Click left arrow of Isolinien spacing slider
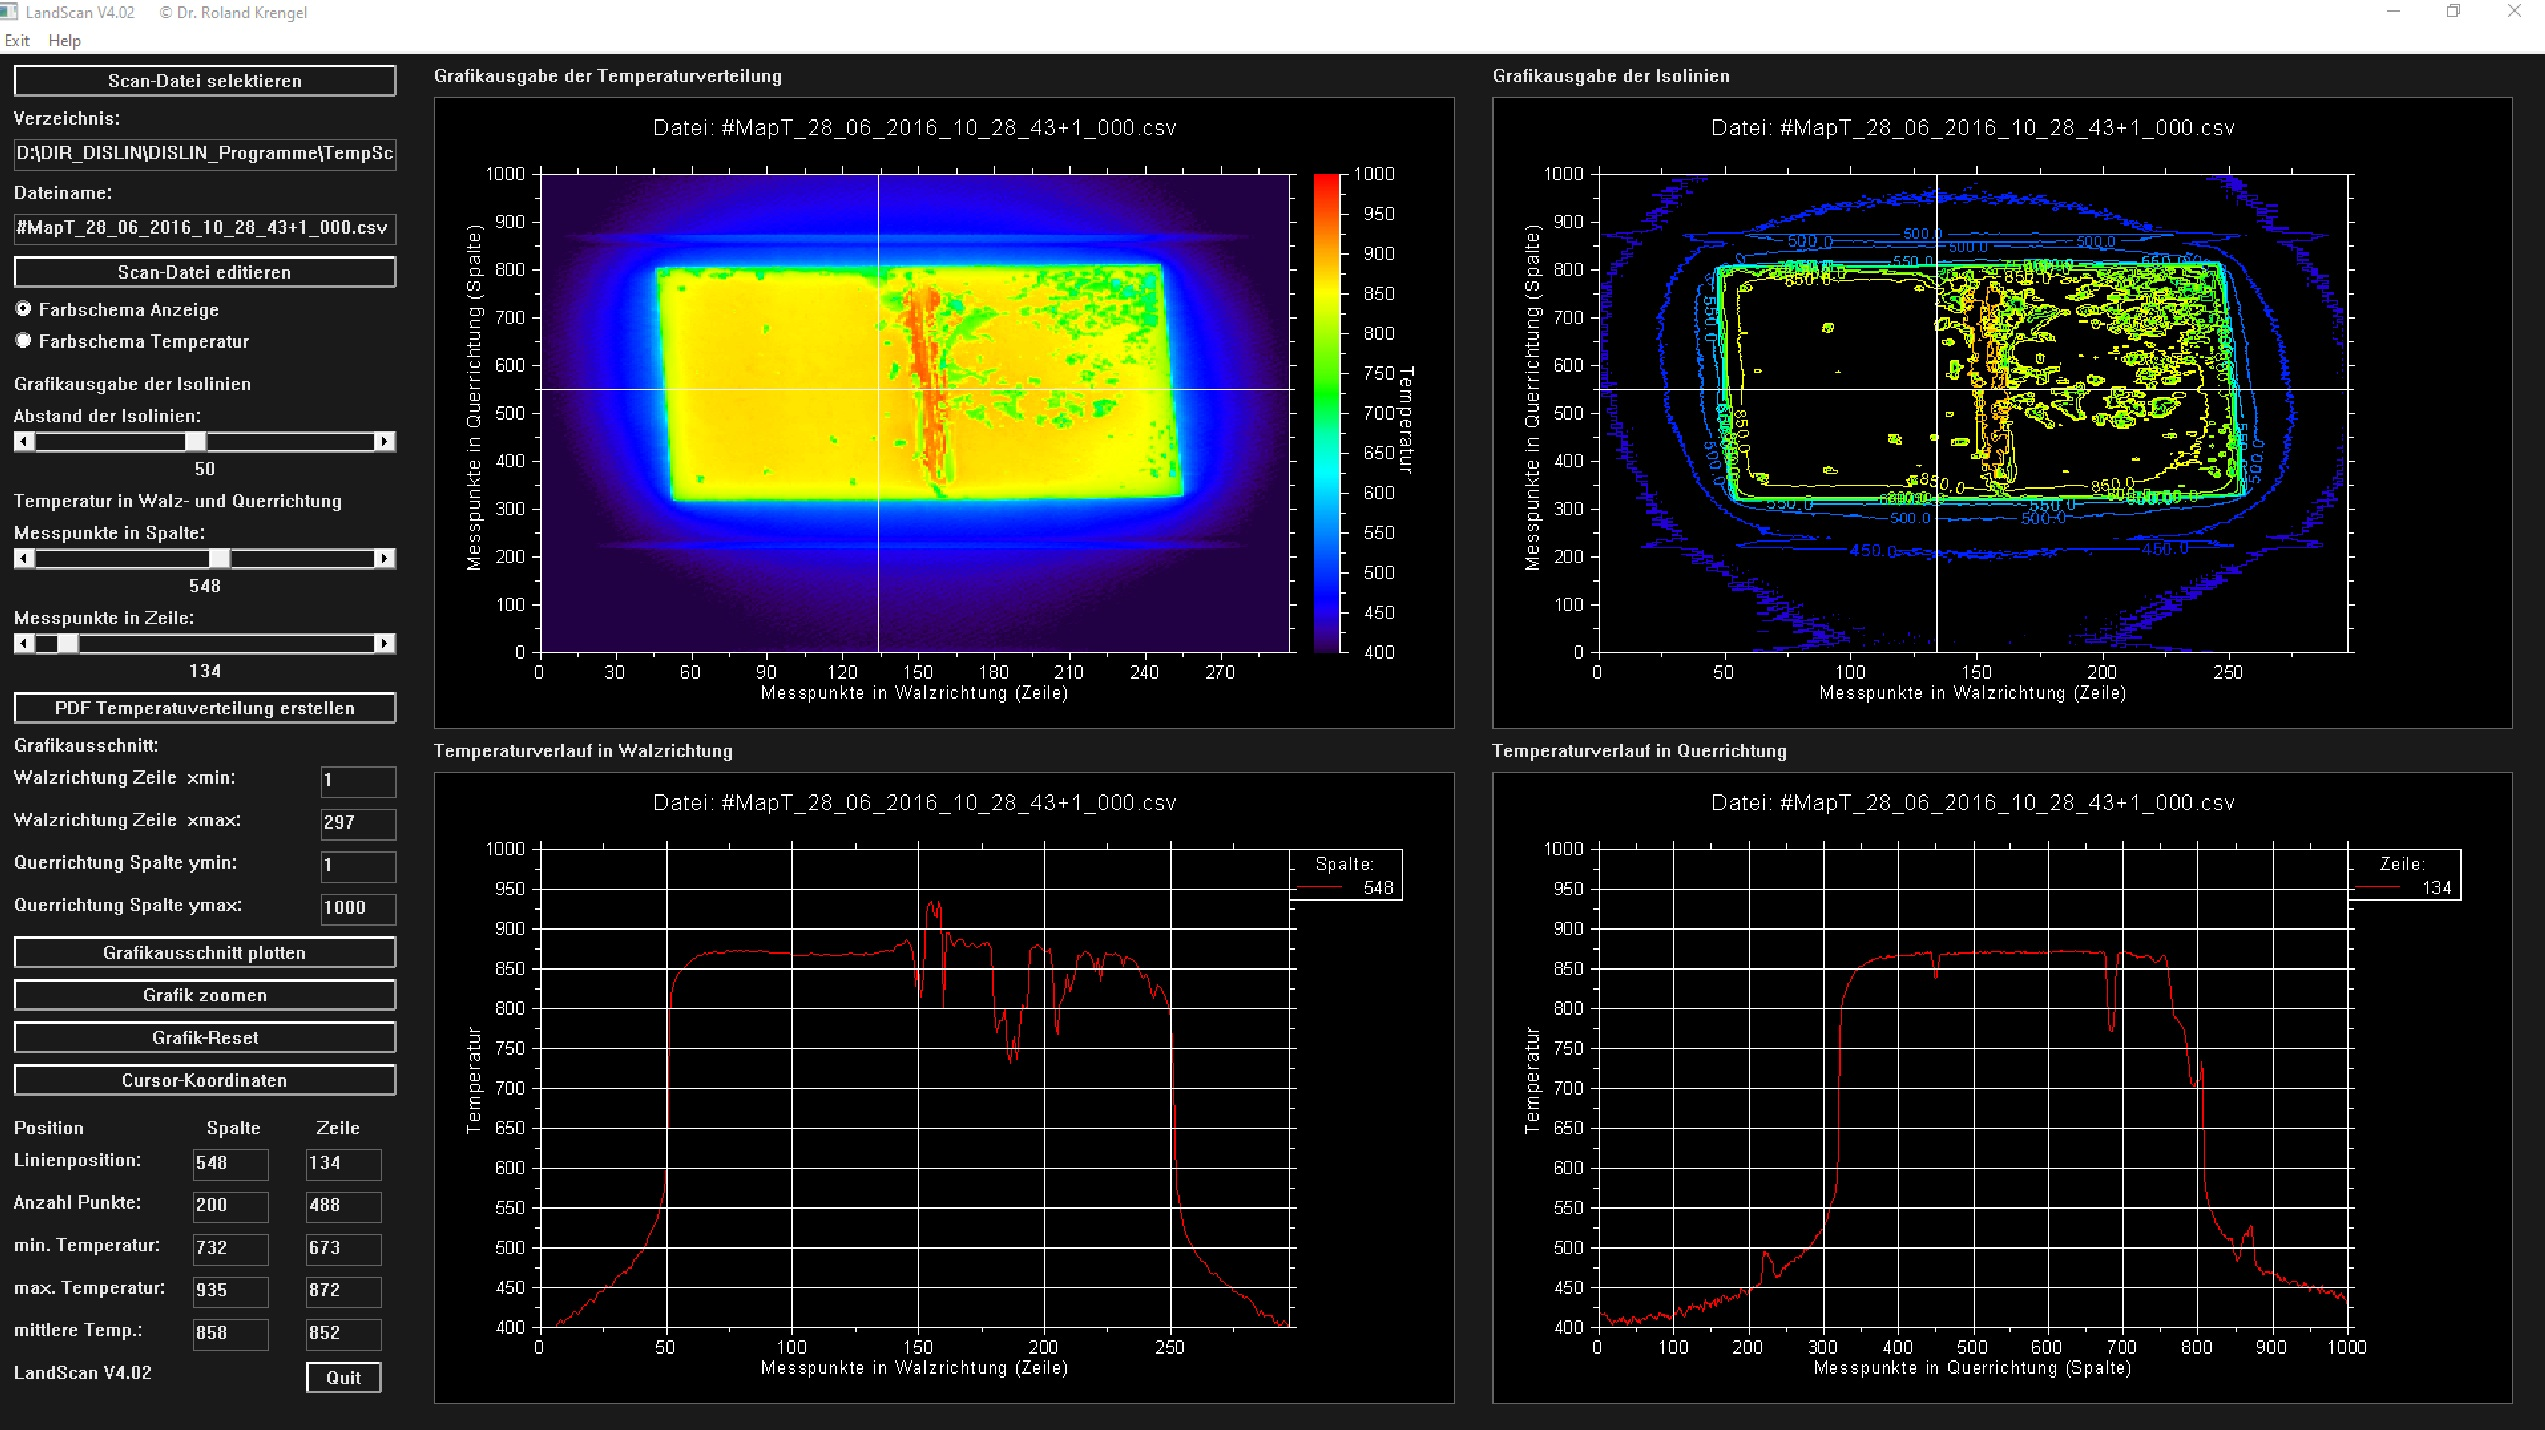The image size is (2545, 1430). pos(25,441)
